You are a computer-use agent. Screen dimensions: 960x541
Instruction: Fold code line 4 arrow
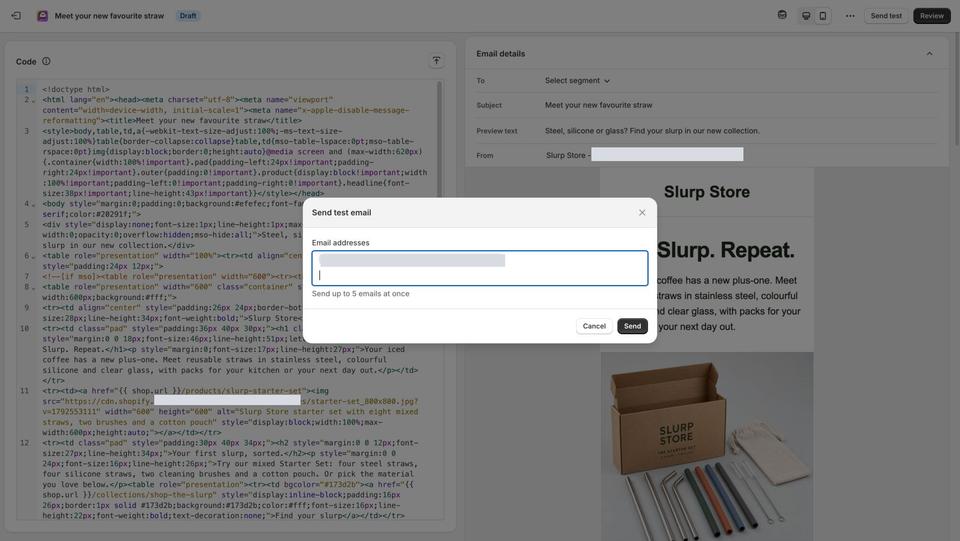(x=33, y=204)
